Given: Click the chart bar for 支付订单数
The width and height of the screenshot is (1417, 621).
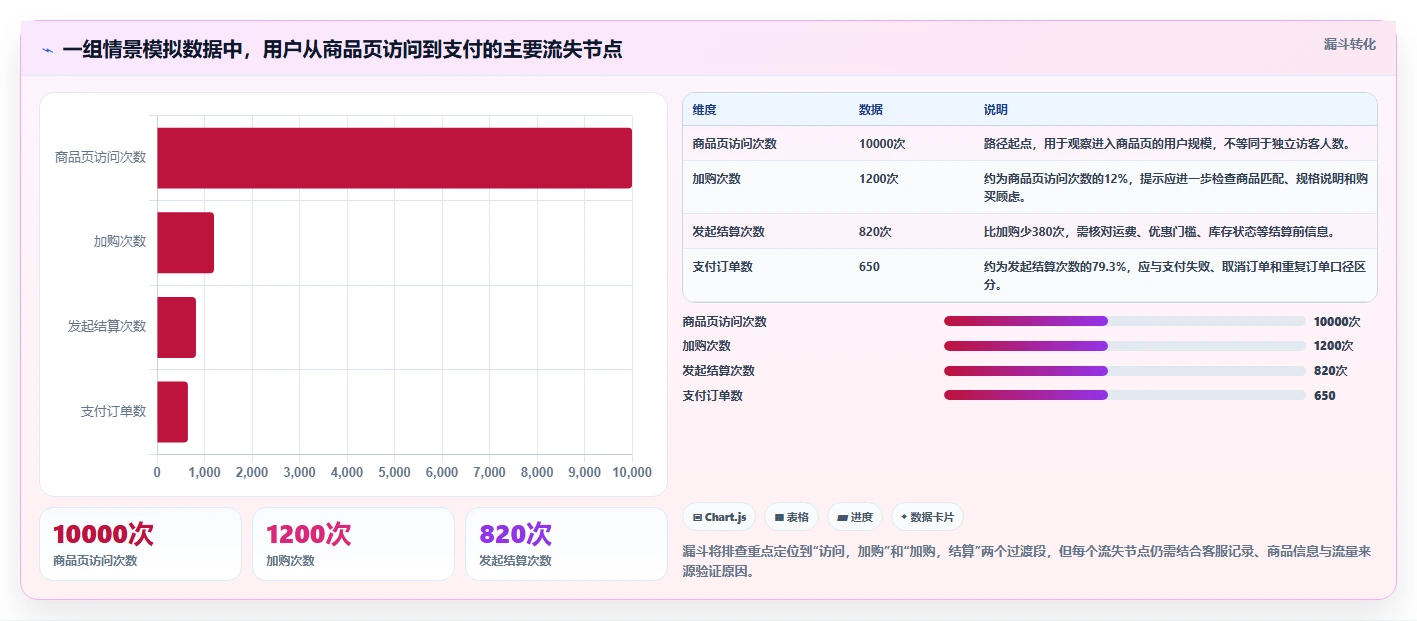Looking at the screenshot, I should coord(172,412).
